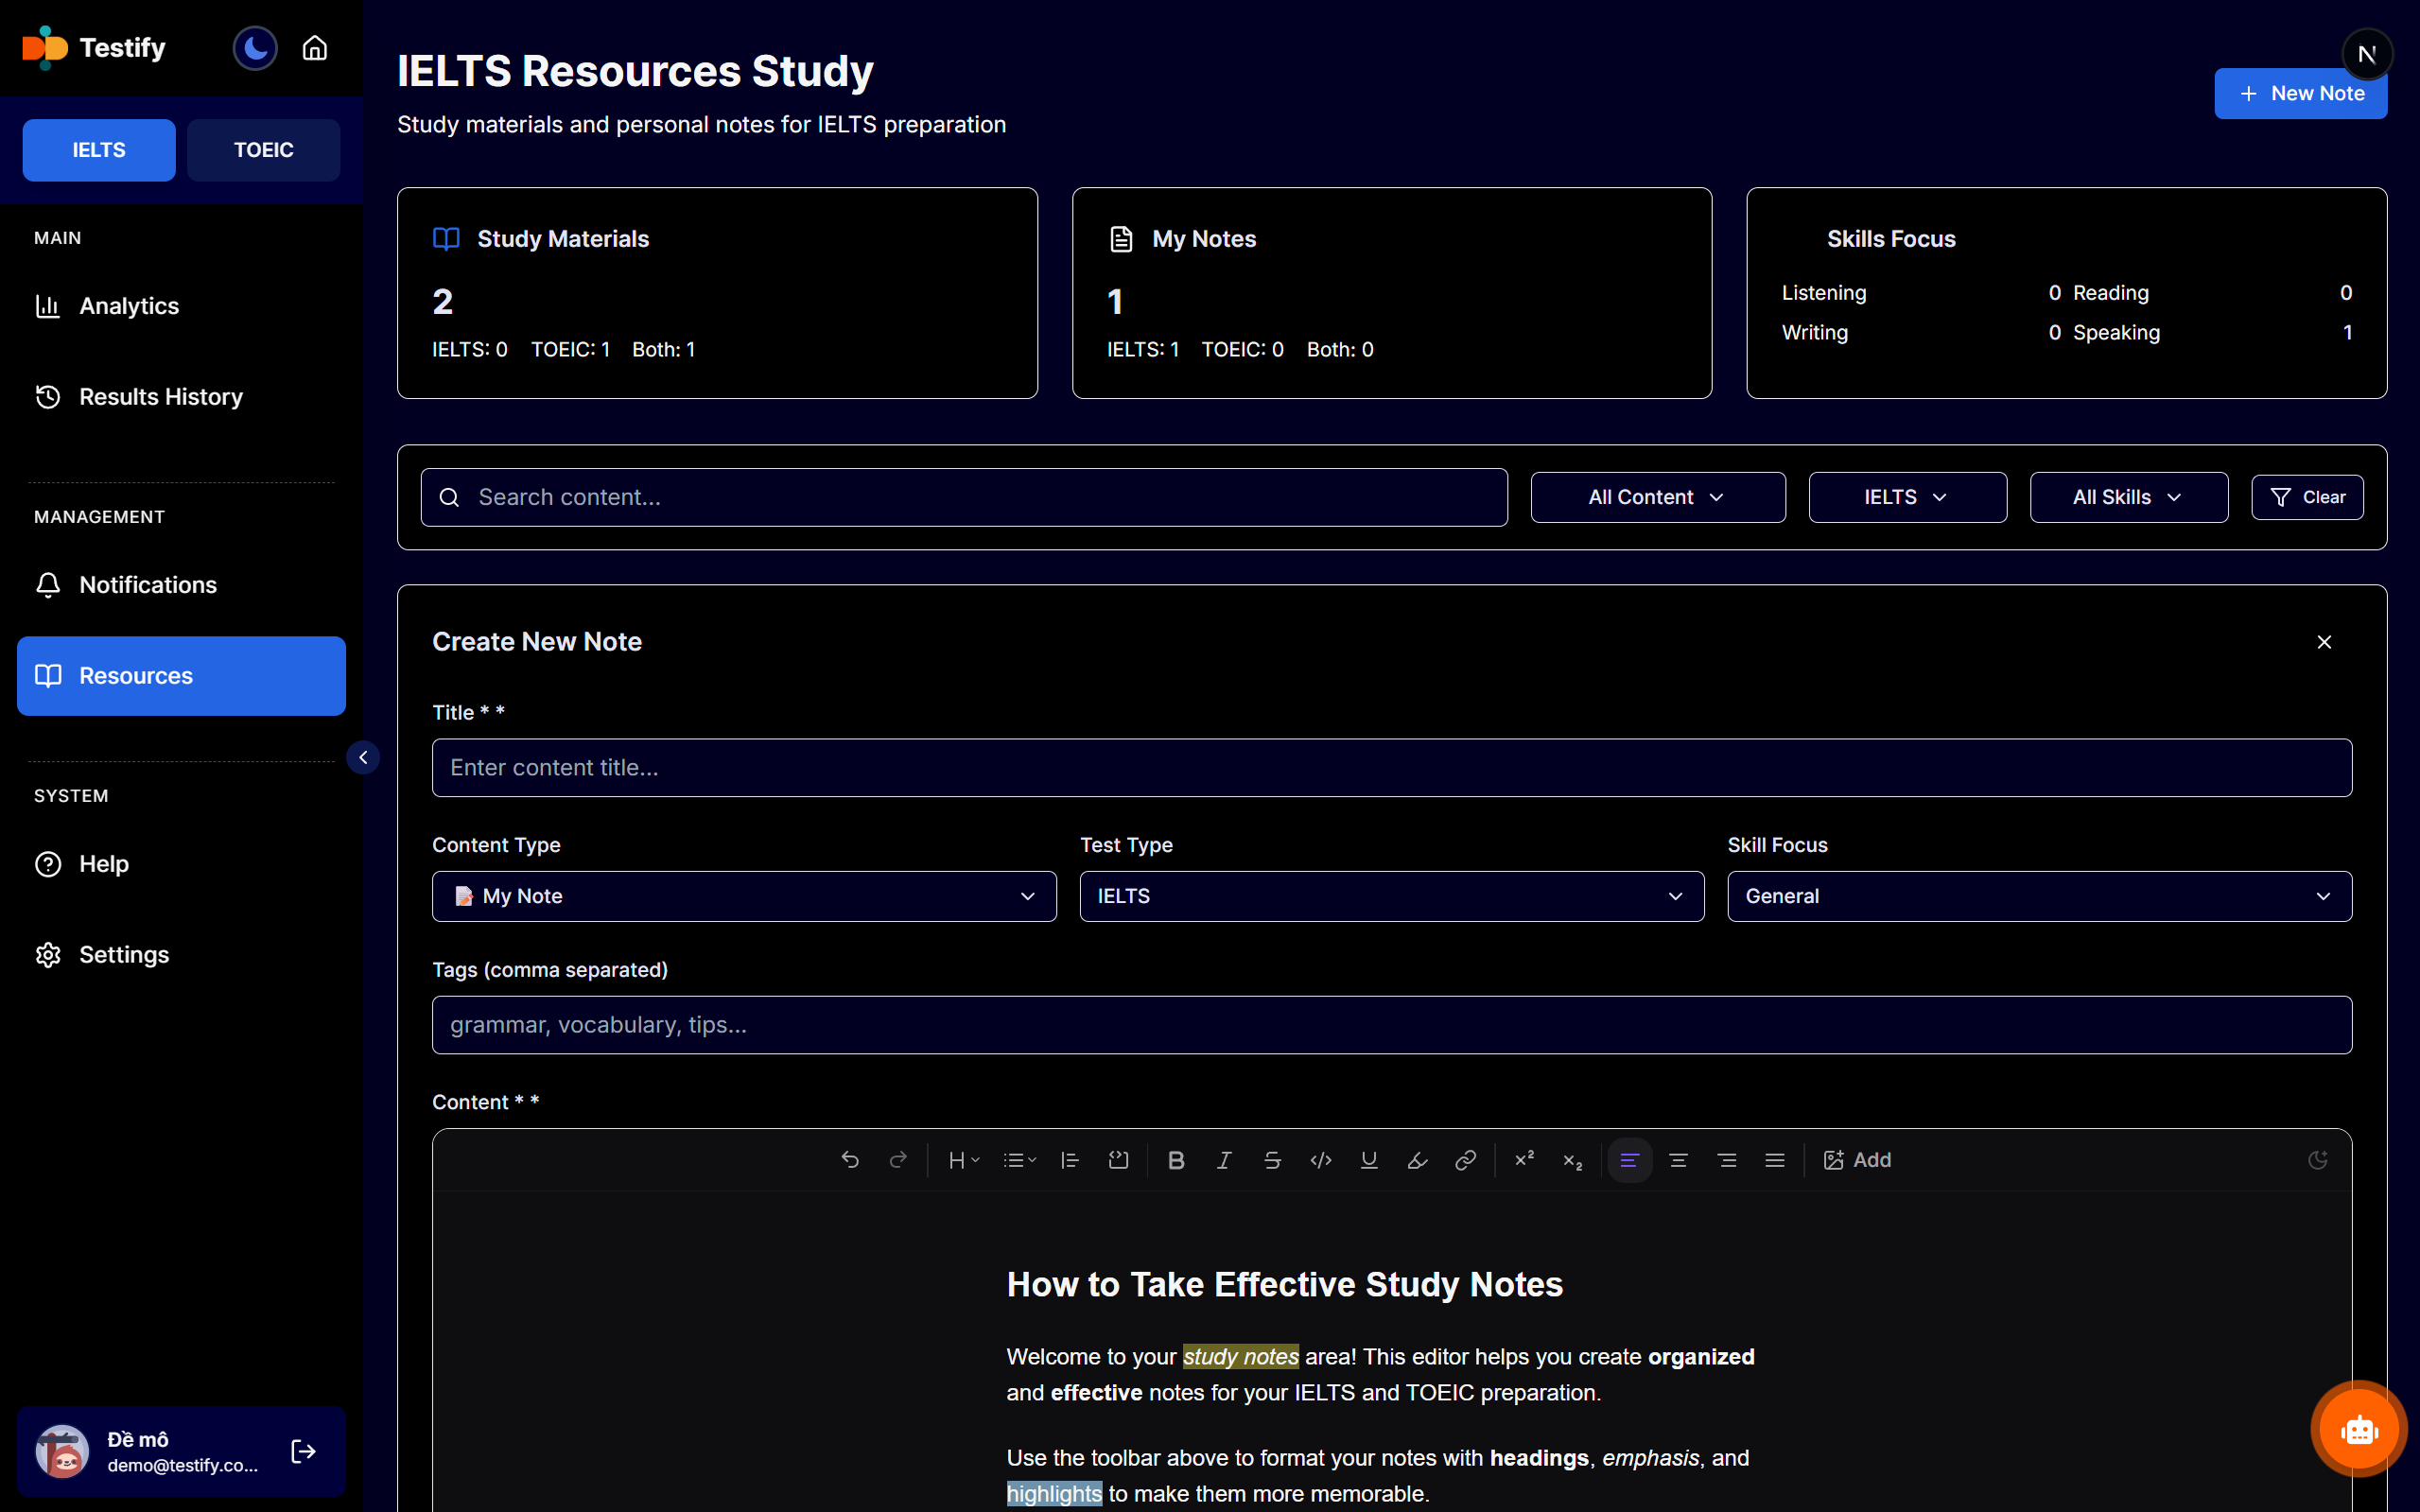Open the Content Type dropdown
Screen dimensions: 2420x1512
pos(744,896)
